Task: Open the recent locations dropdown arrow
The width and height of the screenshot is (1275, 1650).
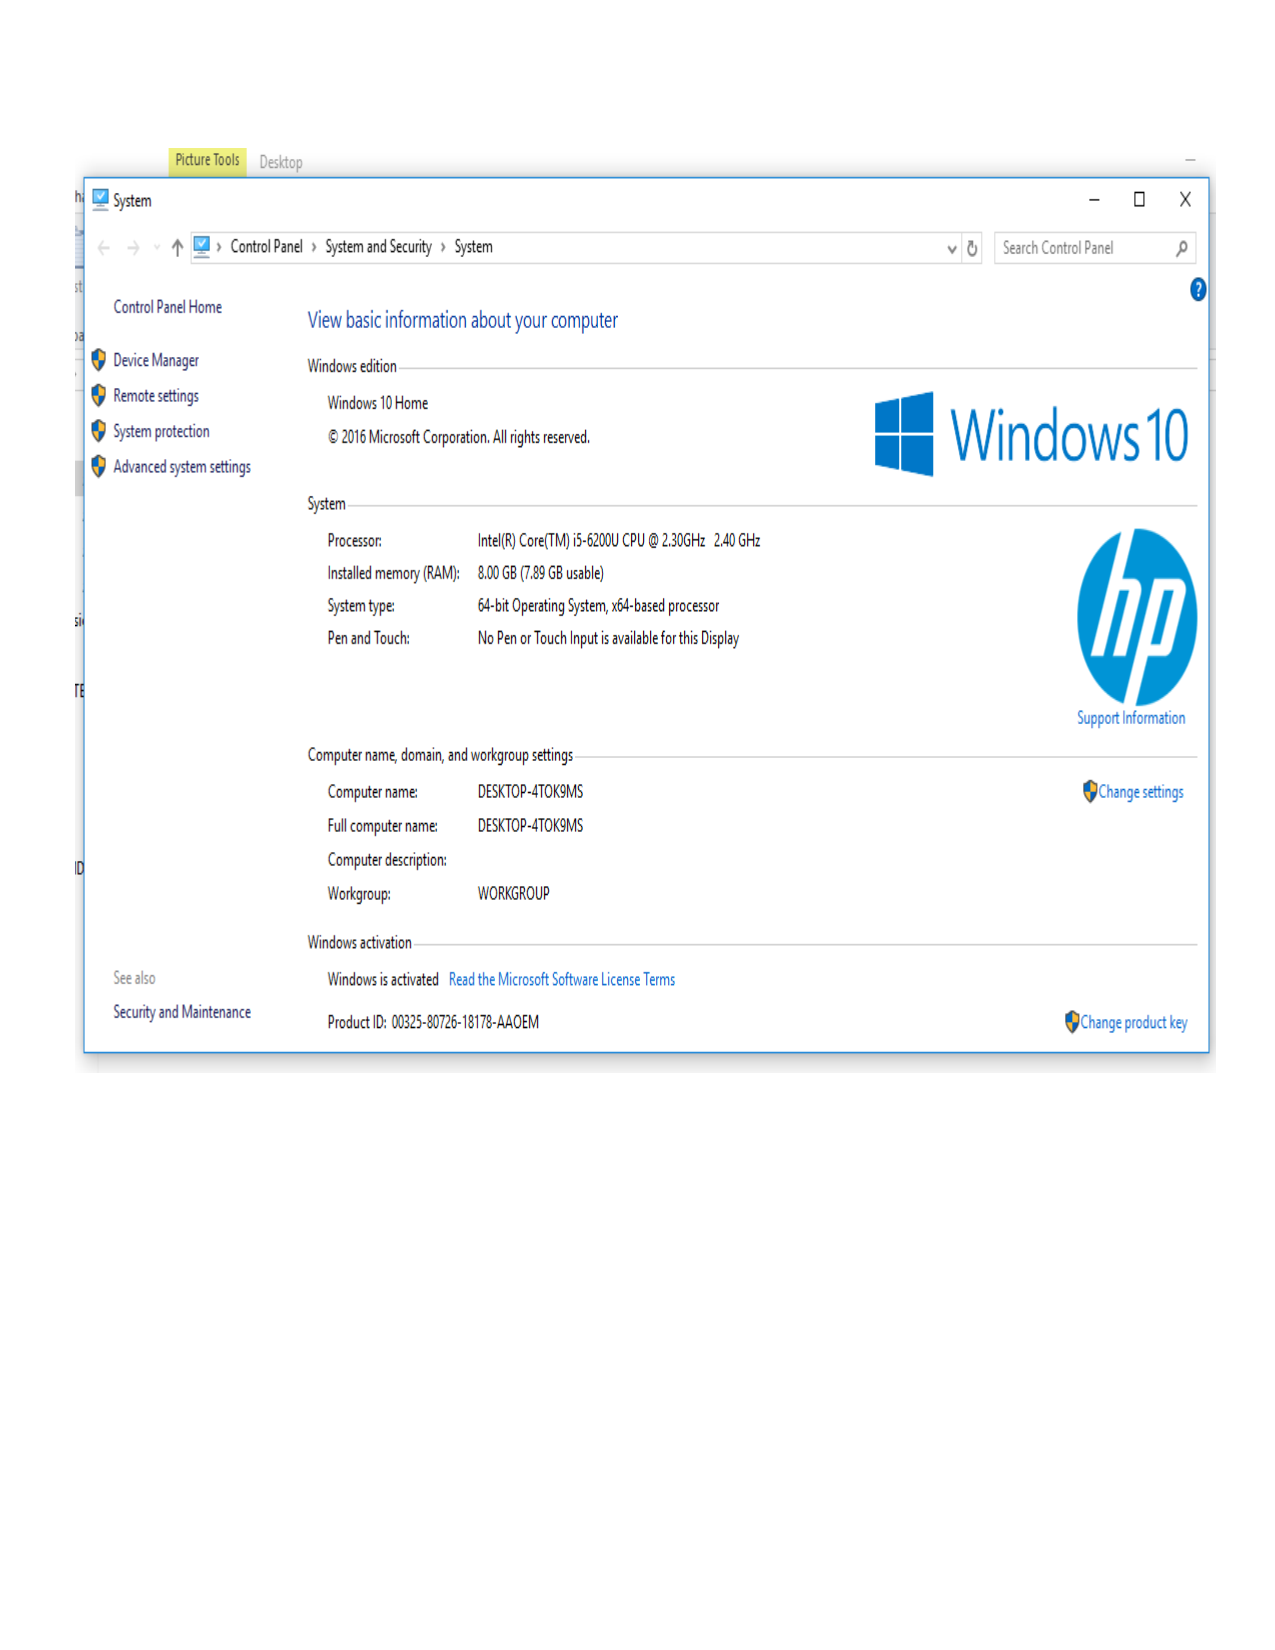Action: [157, 248]
